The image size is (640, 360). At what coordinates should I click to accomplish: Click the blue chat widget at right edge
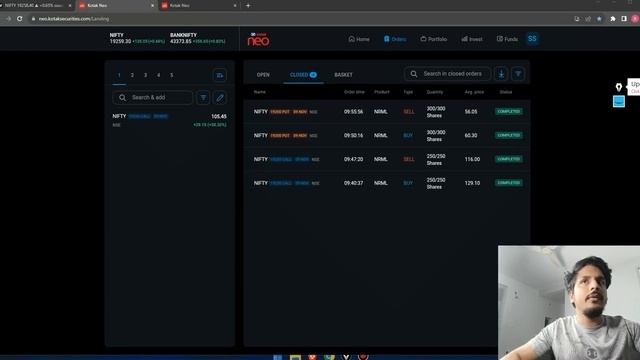click(x=619, y=101)
